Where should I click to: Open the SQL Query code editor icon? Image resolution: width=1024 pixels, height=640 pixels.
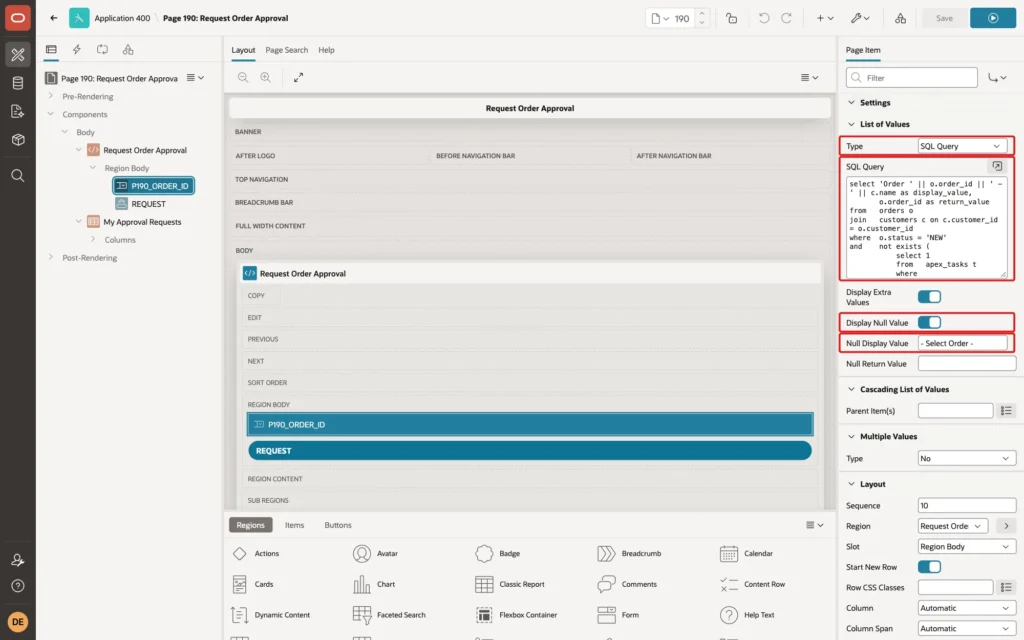(997, 167)
